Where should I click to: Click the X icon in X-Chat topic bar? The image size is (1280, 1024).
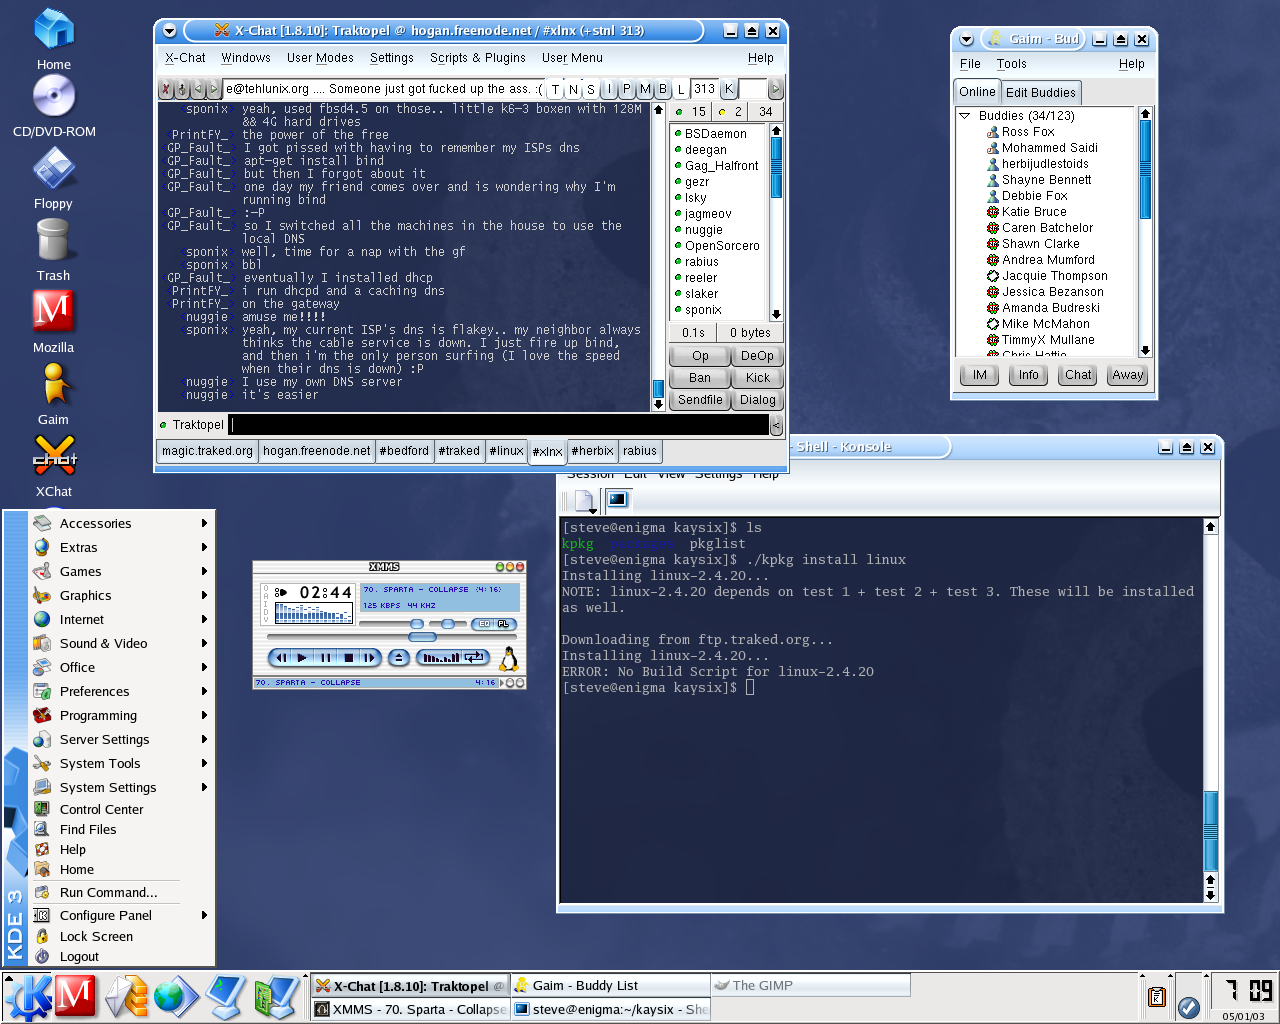[x=166, y=89]
